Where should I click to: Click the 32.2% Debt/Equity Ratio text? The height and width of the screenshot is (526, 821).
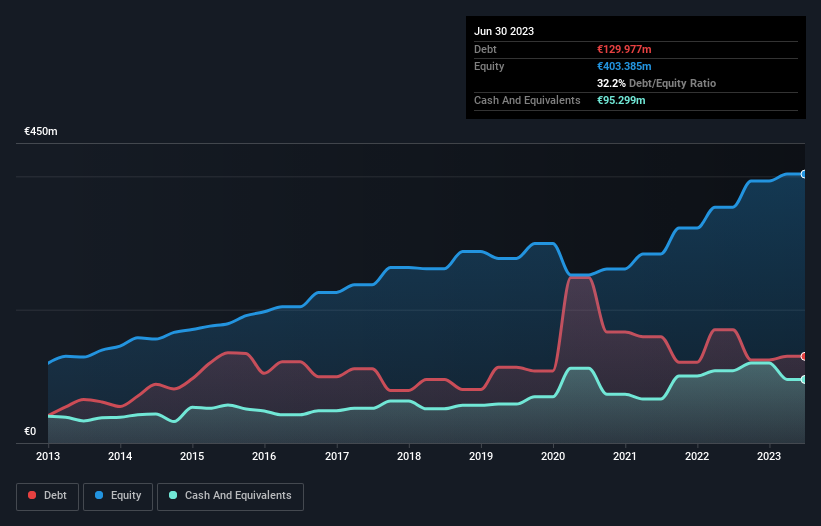coord(657,83)
